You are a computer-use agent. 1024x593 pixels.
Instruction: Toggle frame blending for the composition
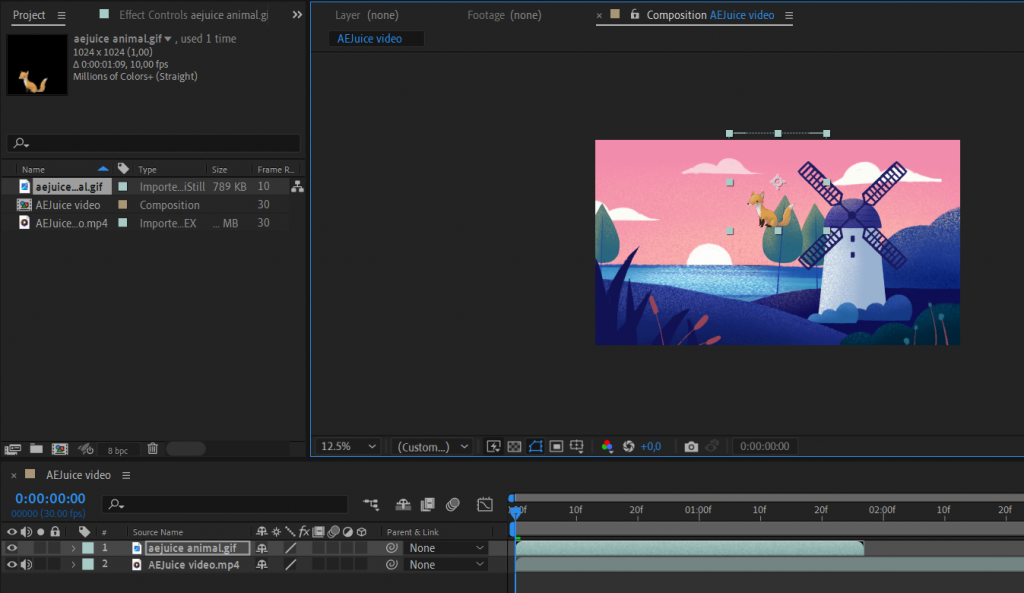427,504
